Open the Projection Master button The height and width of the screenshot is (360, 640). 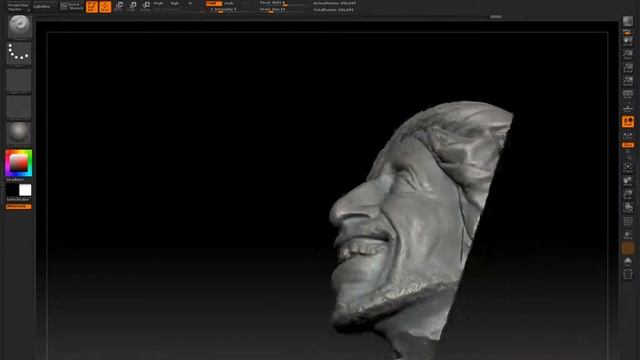pos(18,7)
